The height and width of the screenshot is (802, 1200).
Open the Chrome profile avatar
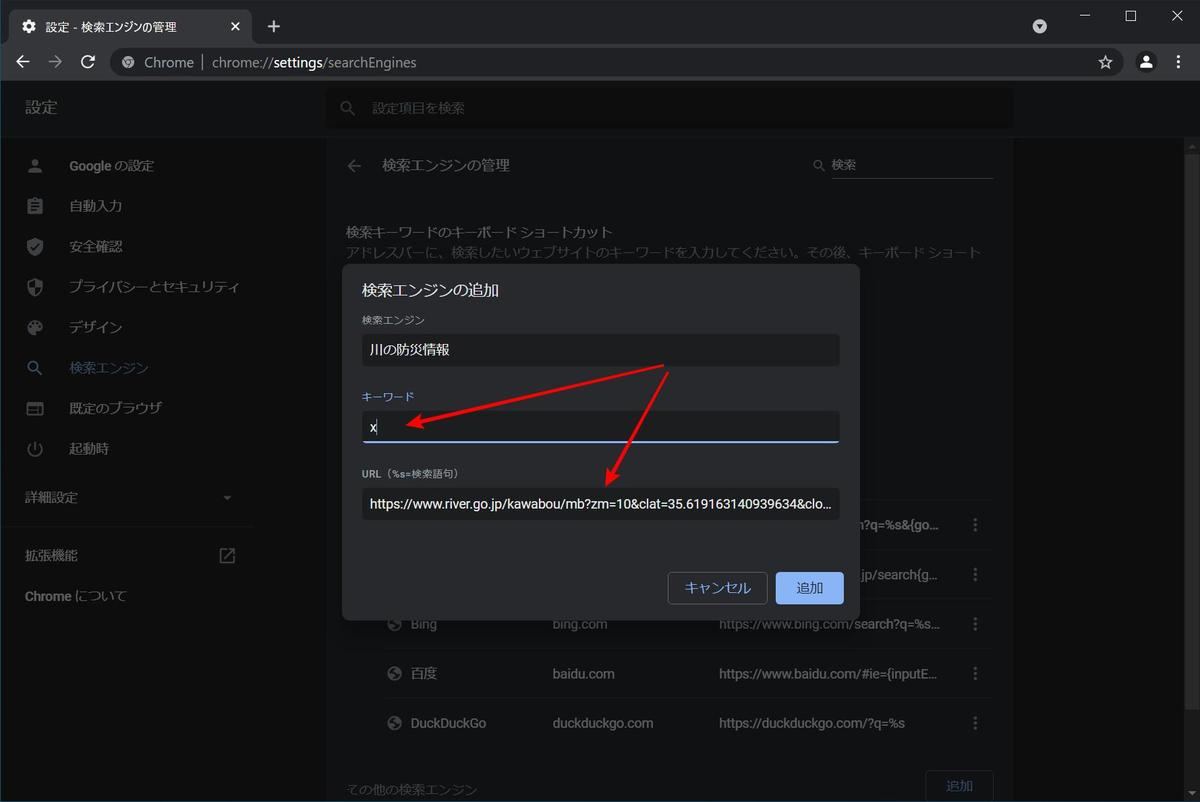1146,62
